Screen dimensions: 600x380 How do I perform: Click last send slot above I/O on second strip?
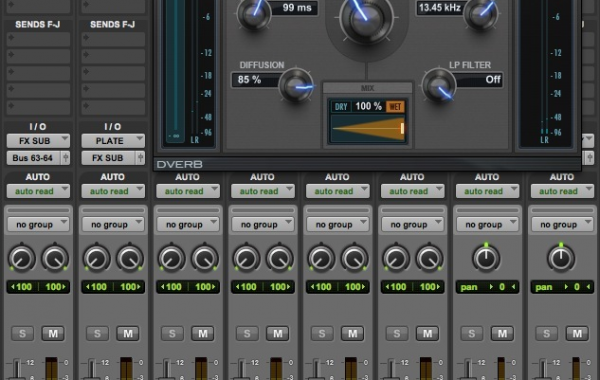113,107
